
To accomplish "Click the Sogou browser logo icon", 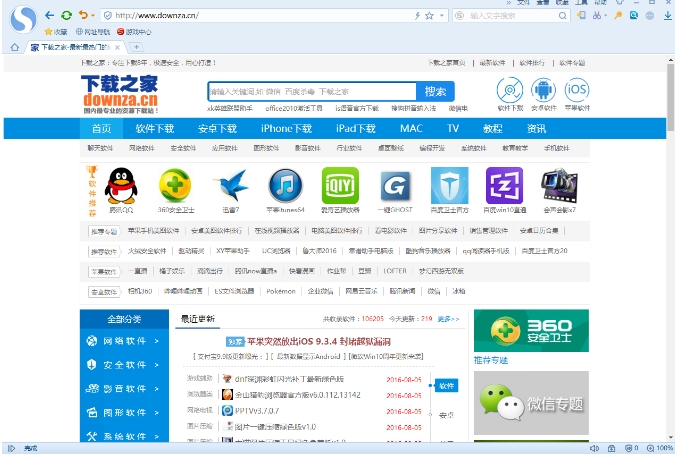I will pyautogui.click(x=23, y=20).
